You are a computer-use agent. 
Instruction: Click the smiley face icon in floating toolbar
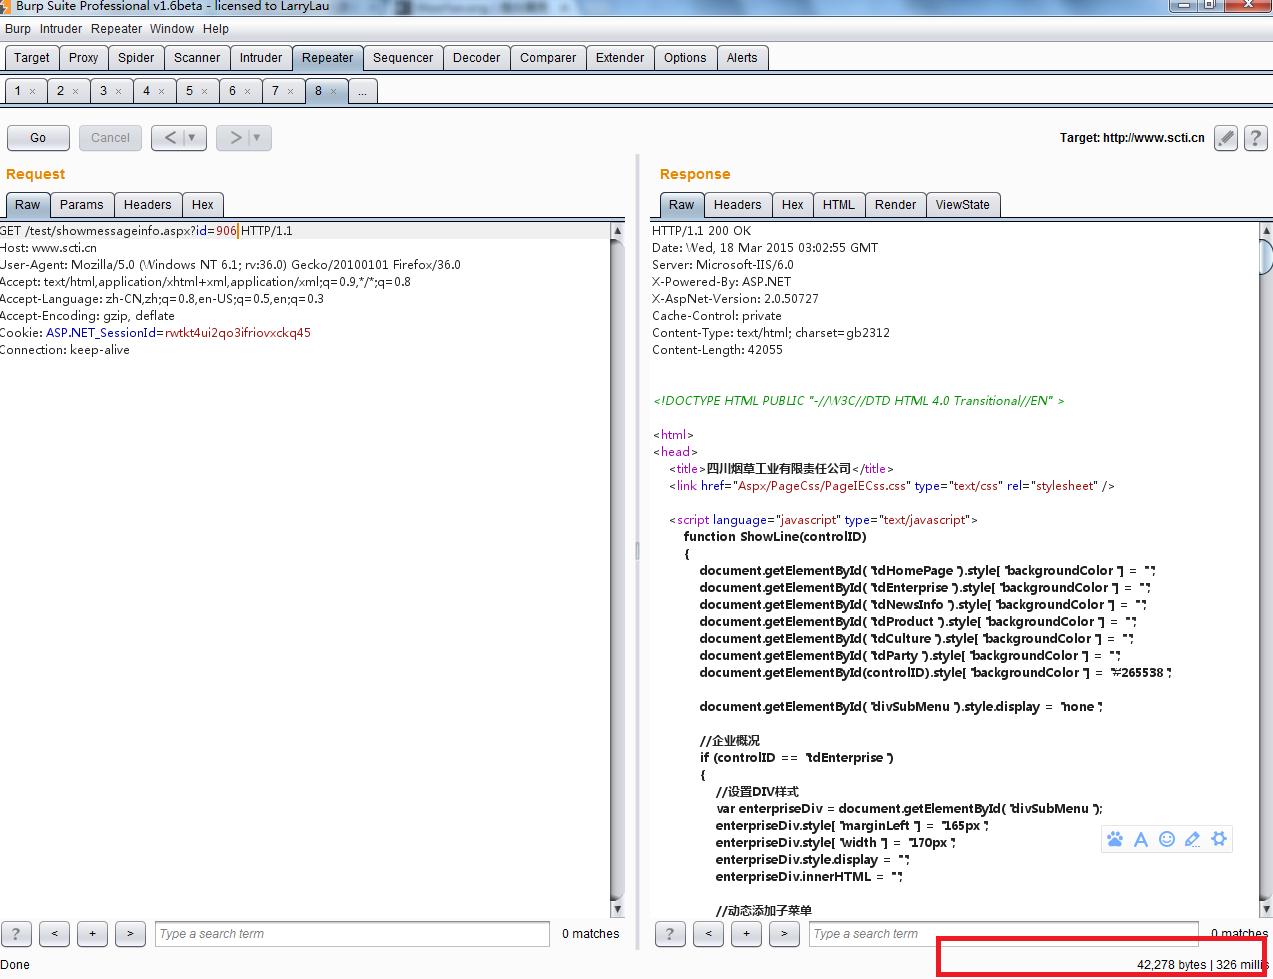(1167, 839)
